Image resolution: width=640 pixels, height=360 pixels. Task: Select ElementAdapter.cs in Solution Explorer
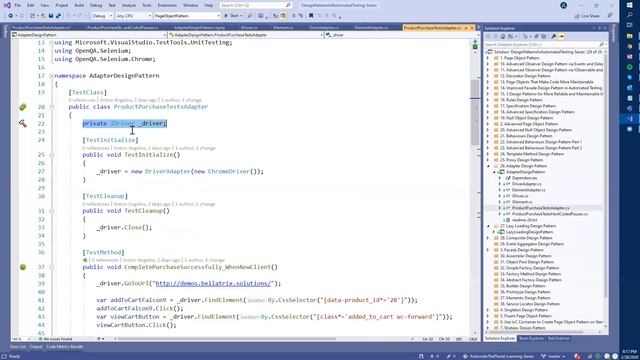pos(528,190)
